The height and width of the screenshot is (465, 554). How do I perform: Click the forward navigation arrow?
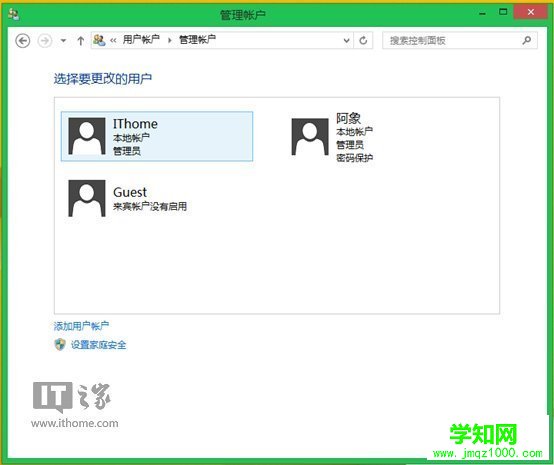(x=45, y=41)
